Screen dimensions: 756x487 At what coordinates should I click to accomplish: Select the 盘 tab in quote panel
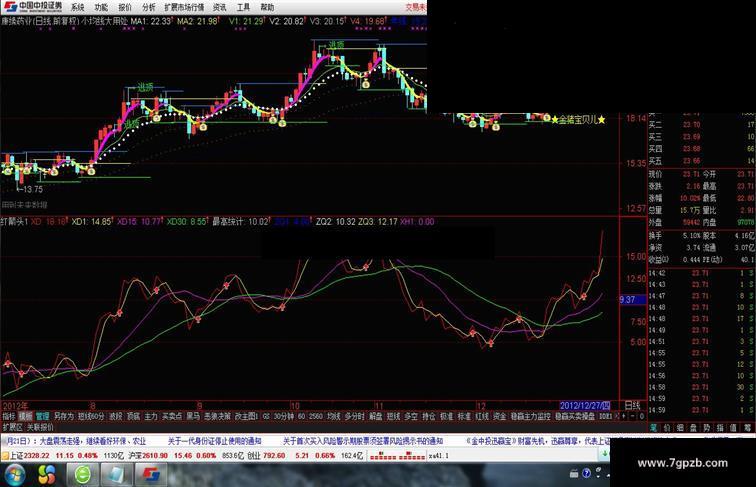[693, 427]
